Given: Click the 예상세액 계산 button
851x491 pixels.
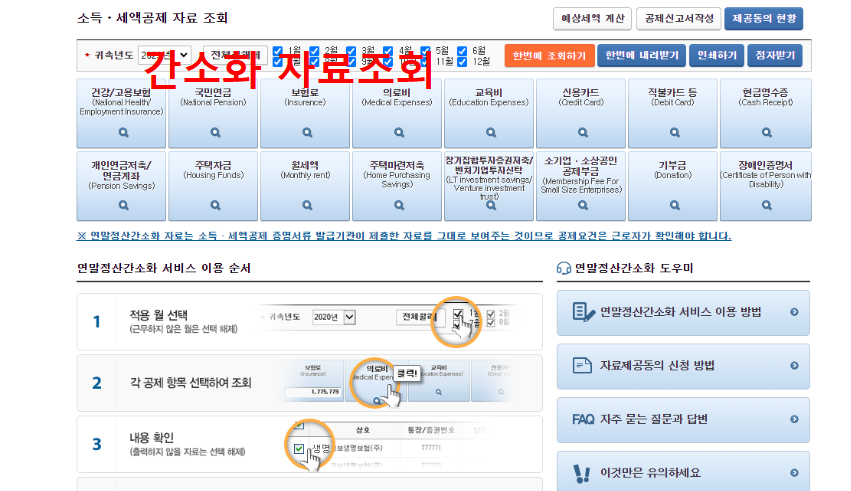Looking at the screenshot, I should [x=593, y=18].
